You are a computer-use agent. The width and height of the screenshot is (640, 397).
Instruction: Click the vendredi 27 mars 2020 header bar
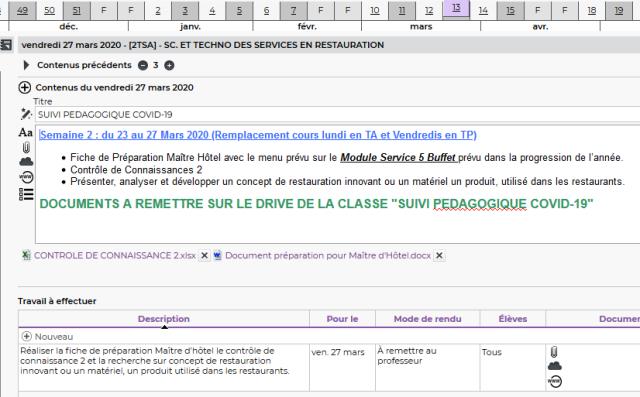pos(329,45)
